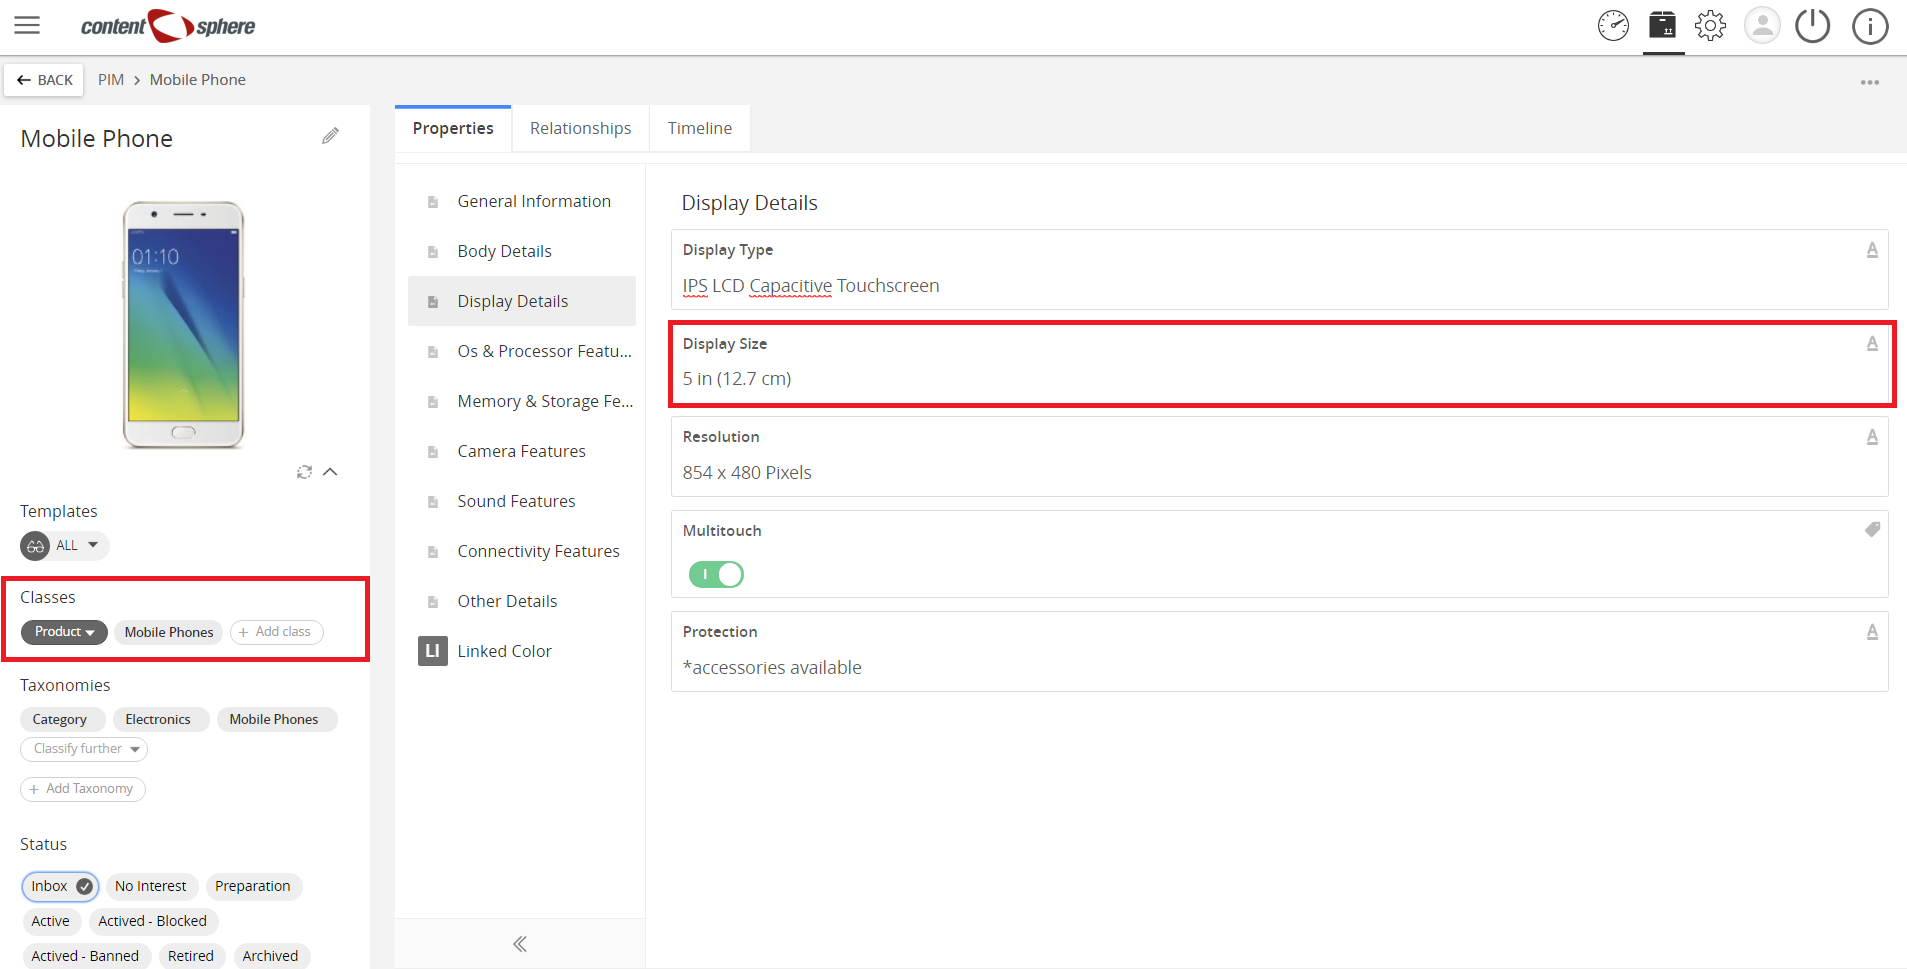Set status to Preparation
Viewport: 1907px width, 969px height.
tap(253, 886)
